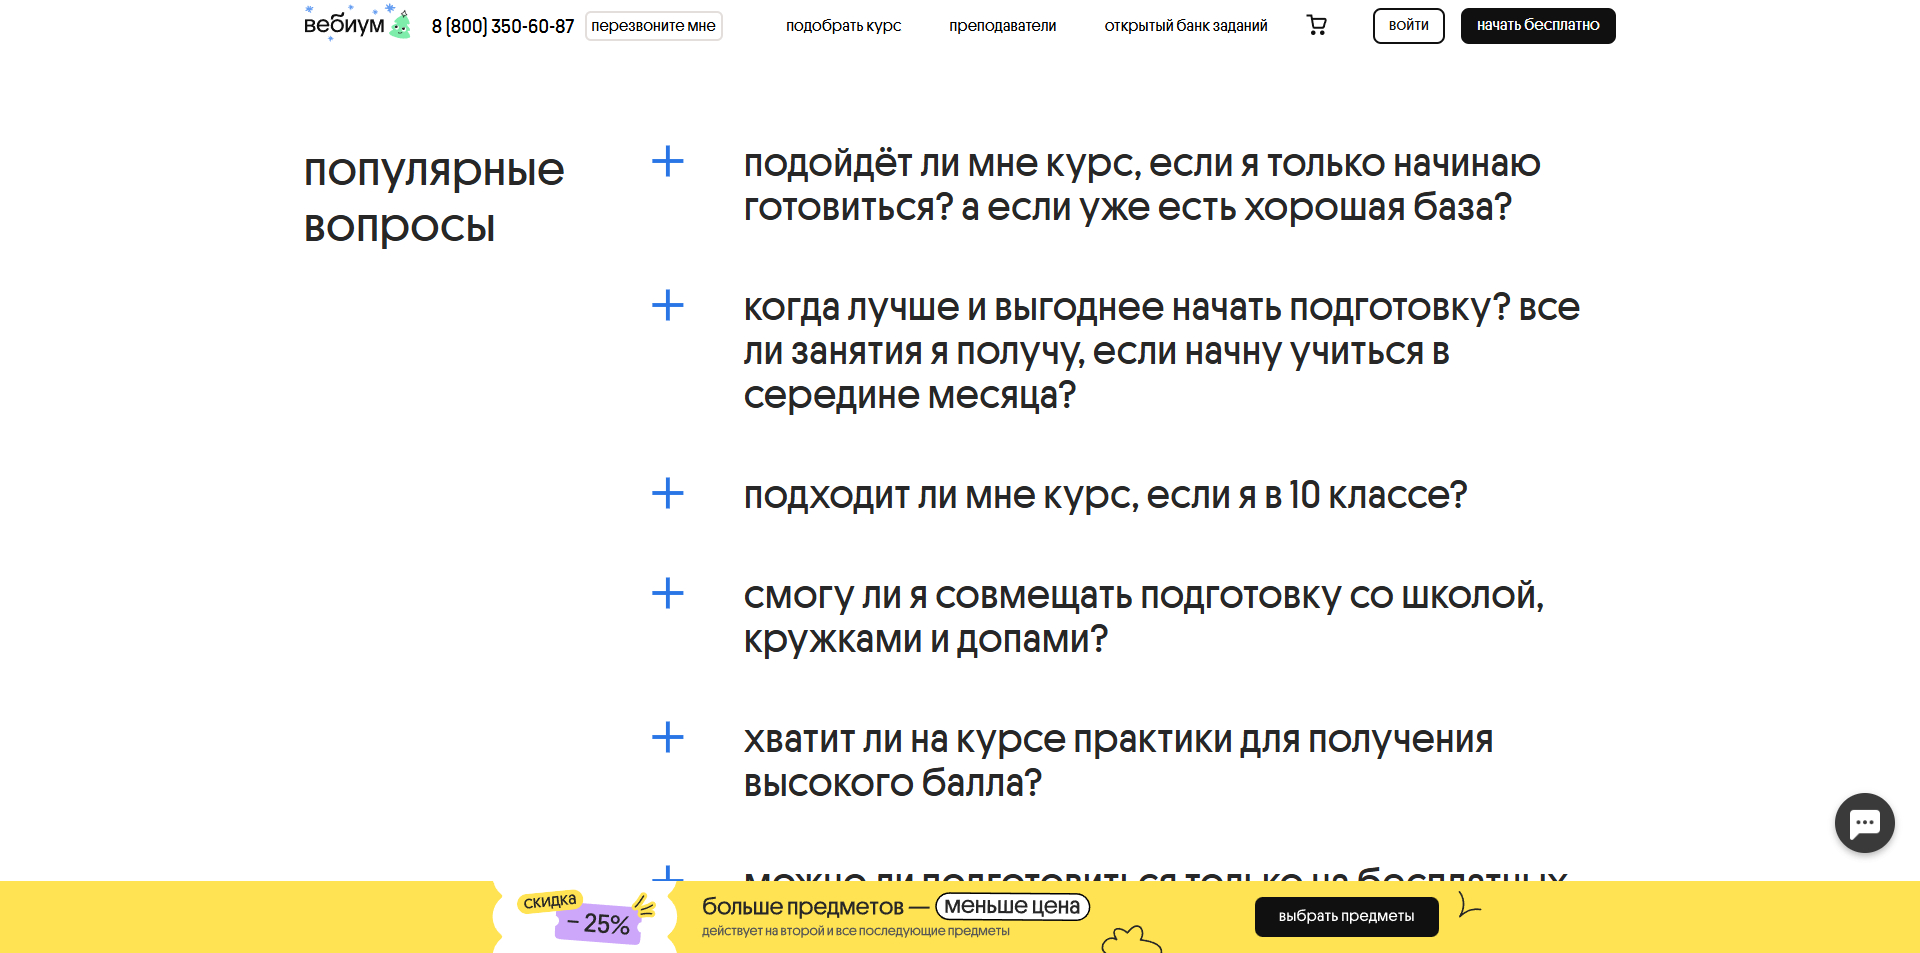
Task: Expand the question about starting mid-month
Action: [666, 306]
